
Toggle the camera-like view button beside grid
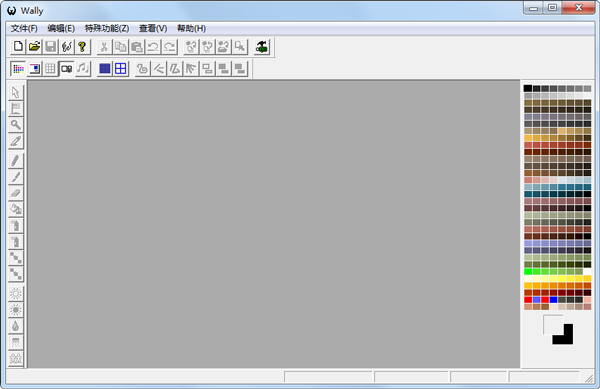67,69
